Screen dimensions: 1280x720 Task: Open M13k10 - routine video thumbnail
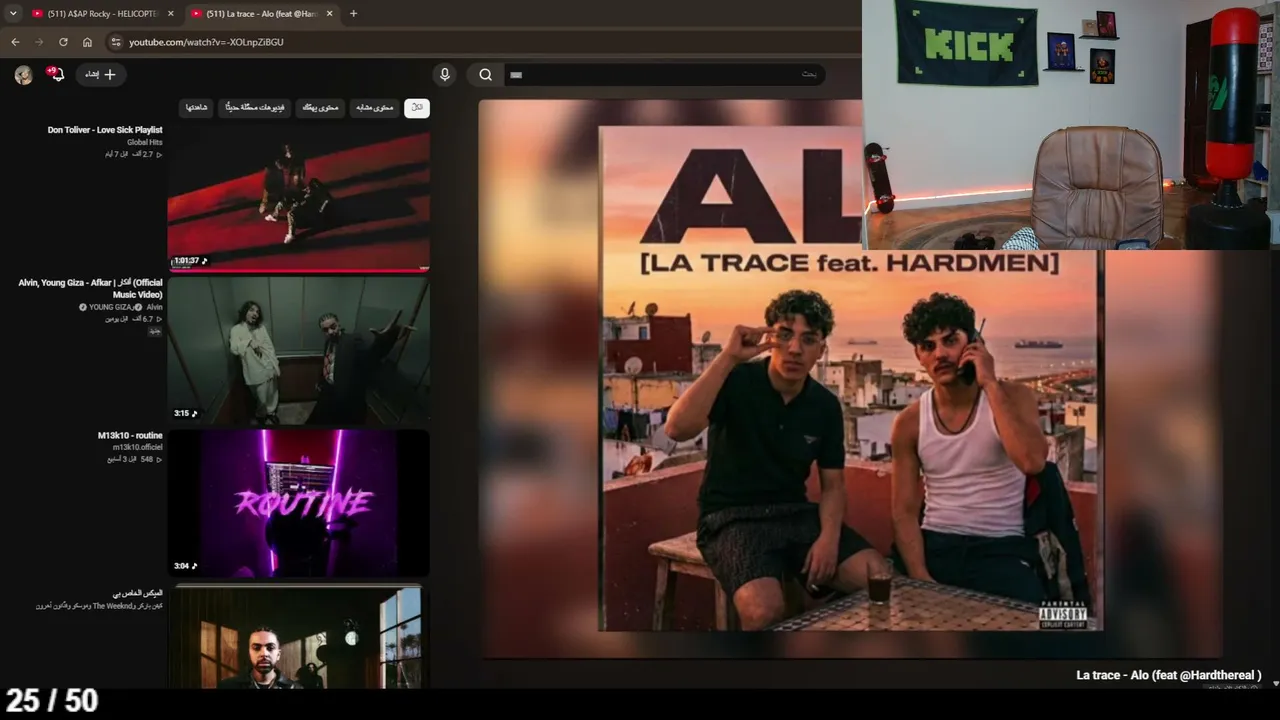pyautogui.click(x=299, y=503)
